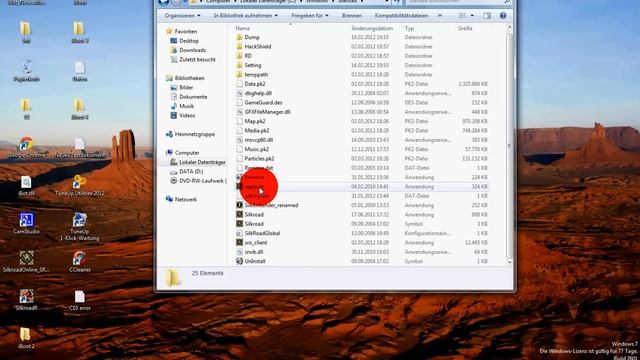This screenshot has height=360, width=640.
Task: Click the Brennen toolbar button
Action: coord(352,16)
